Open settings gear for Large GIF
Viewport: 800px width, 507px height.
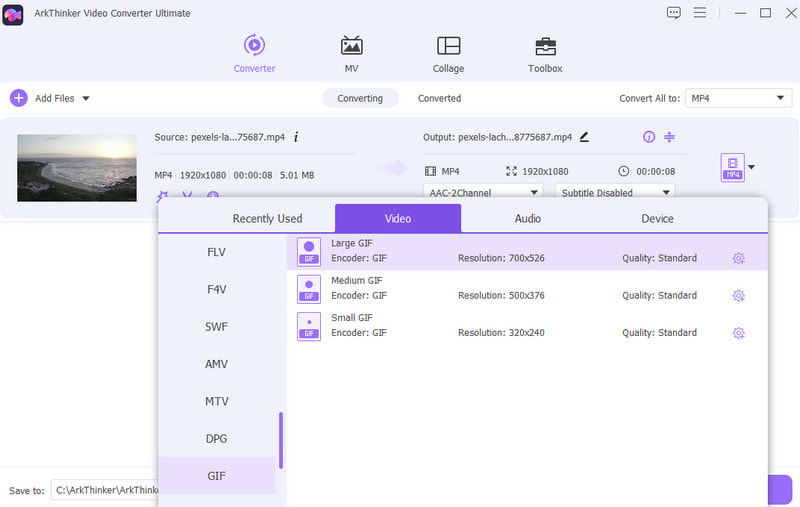click(x=738, y=259)
